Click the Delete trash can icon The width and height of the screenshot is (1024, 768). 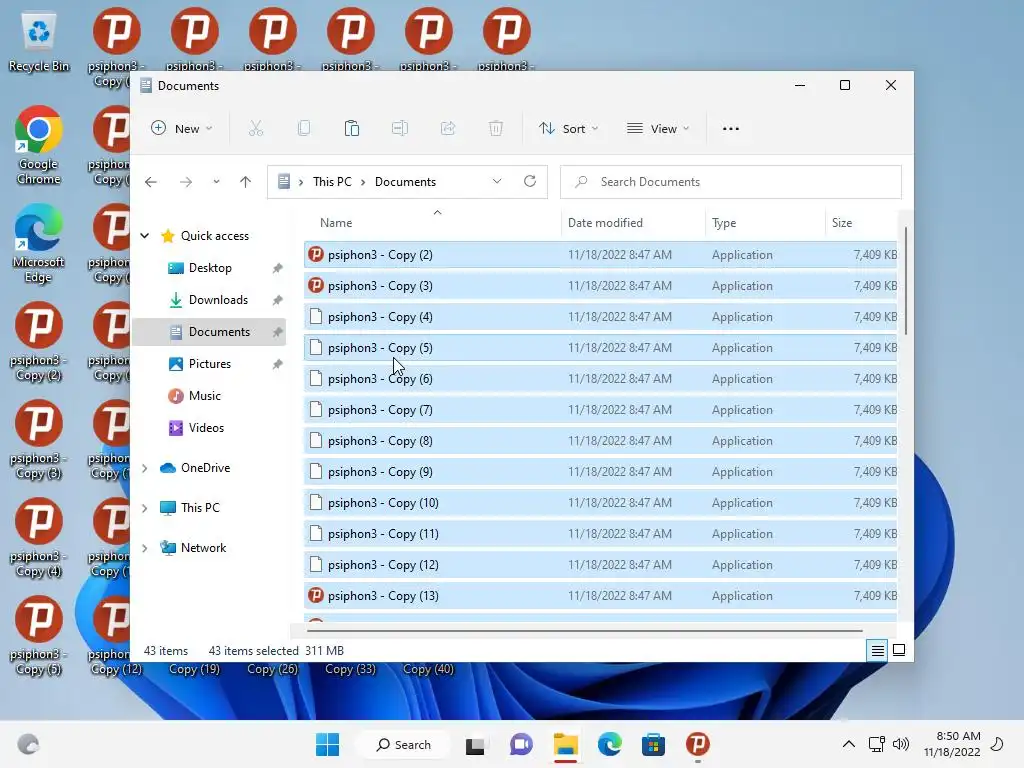(496, 129)
